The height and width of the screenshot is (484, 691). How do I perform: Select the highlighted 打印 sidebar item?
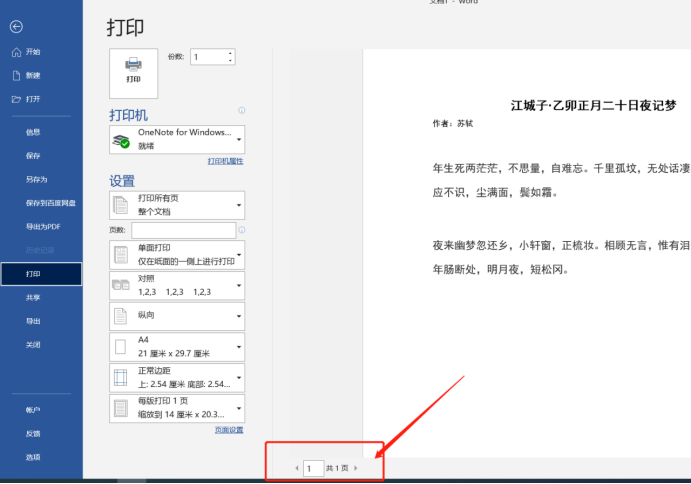[x=41, y=274]
